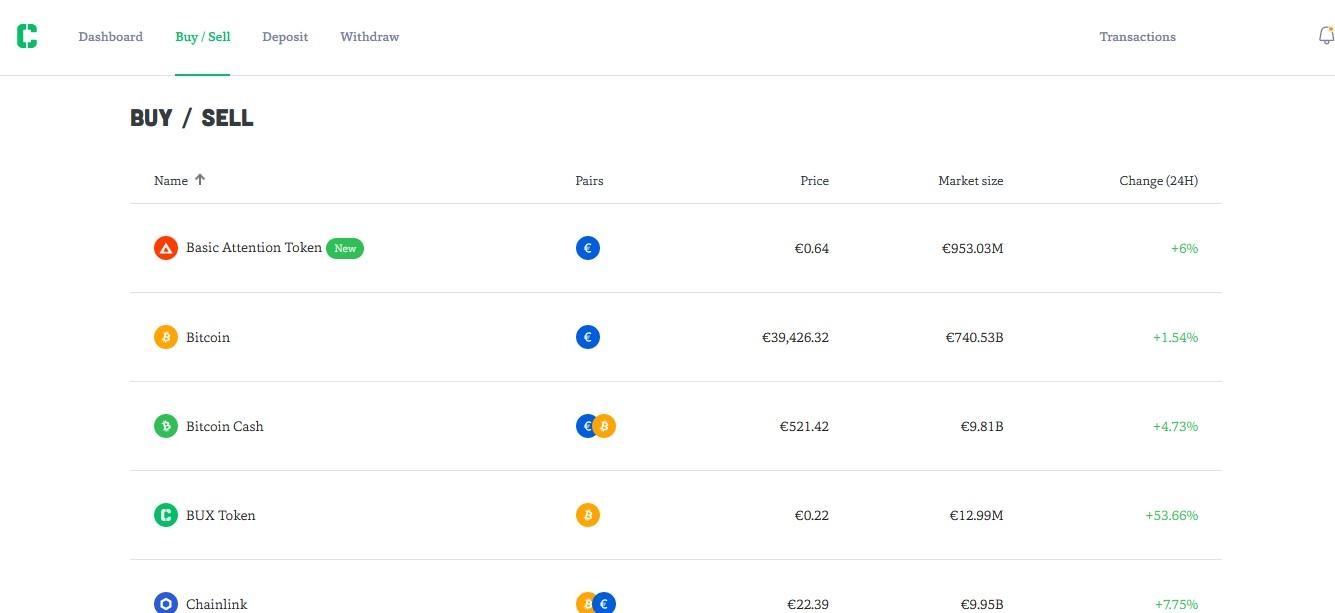Select the Buy / Sell tab

[x=203, y=37]
